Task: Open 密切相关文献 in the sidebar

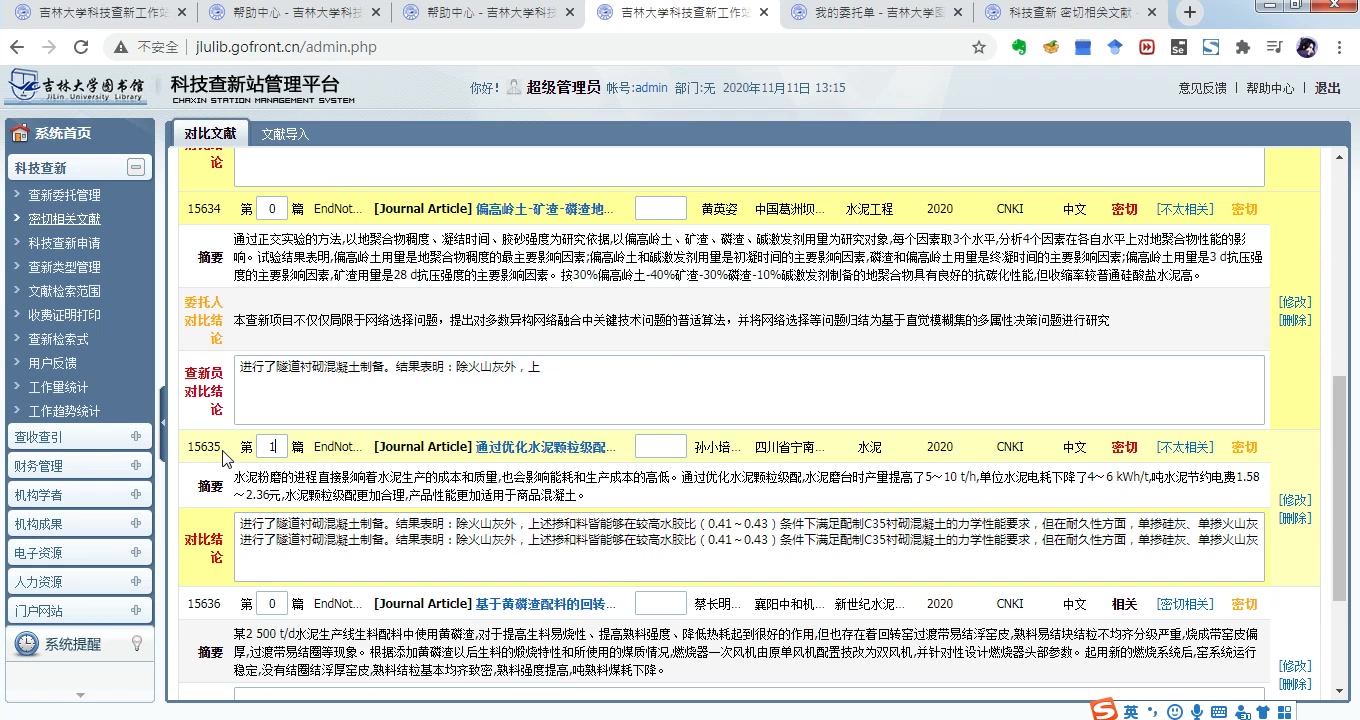Action: [64, 219]
